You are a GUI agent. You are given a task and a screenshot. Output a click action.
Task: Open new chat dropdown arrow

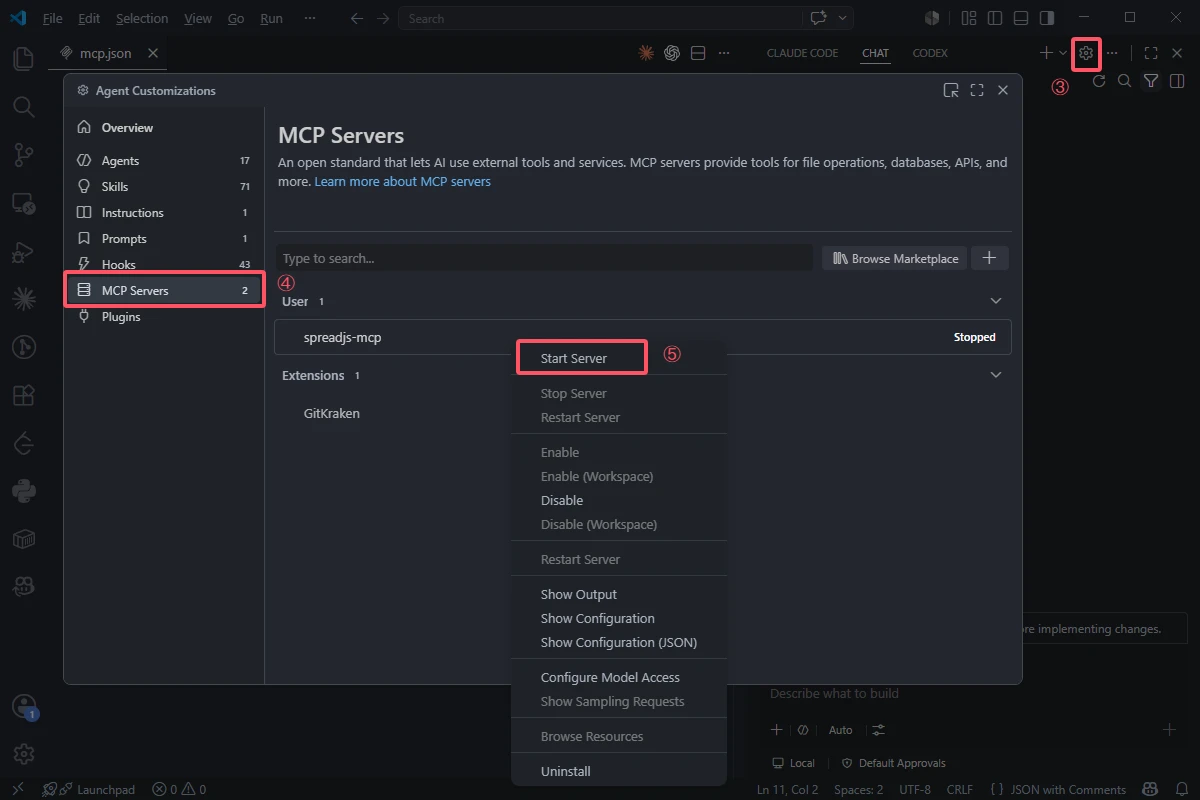coord(1063,53)
